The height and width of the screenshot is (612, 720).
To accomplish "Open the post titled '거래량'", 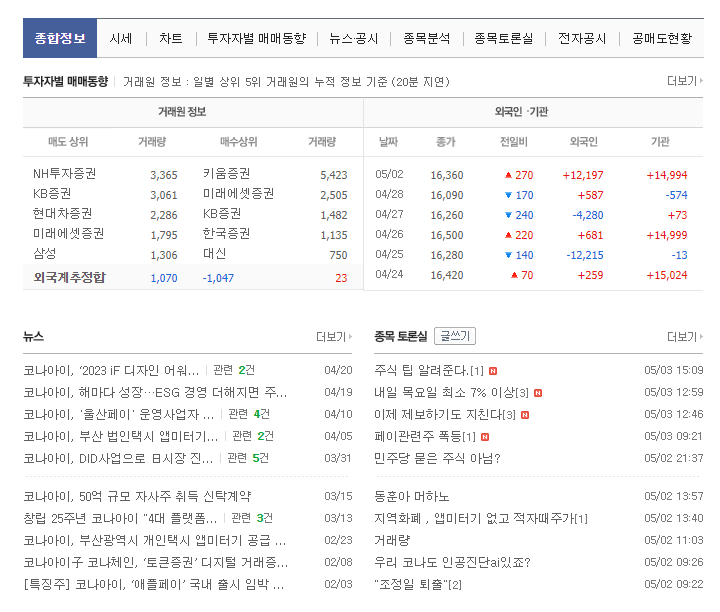I will (392, 540).
